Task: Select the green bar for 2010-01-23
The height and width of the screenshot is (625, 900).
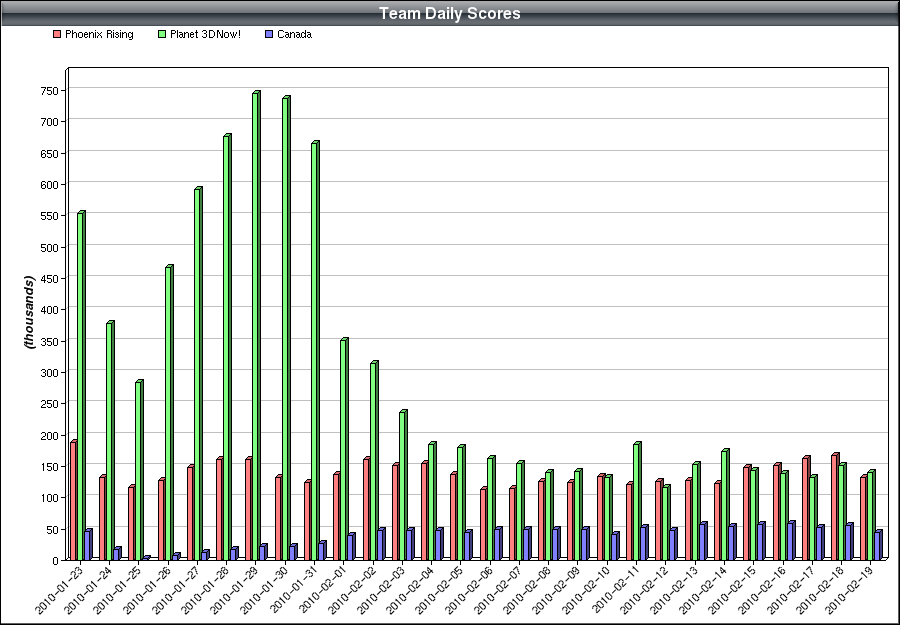Action: [81, 385]
